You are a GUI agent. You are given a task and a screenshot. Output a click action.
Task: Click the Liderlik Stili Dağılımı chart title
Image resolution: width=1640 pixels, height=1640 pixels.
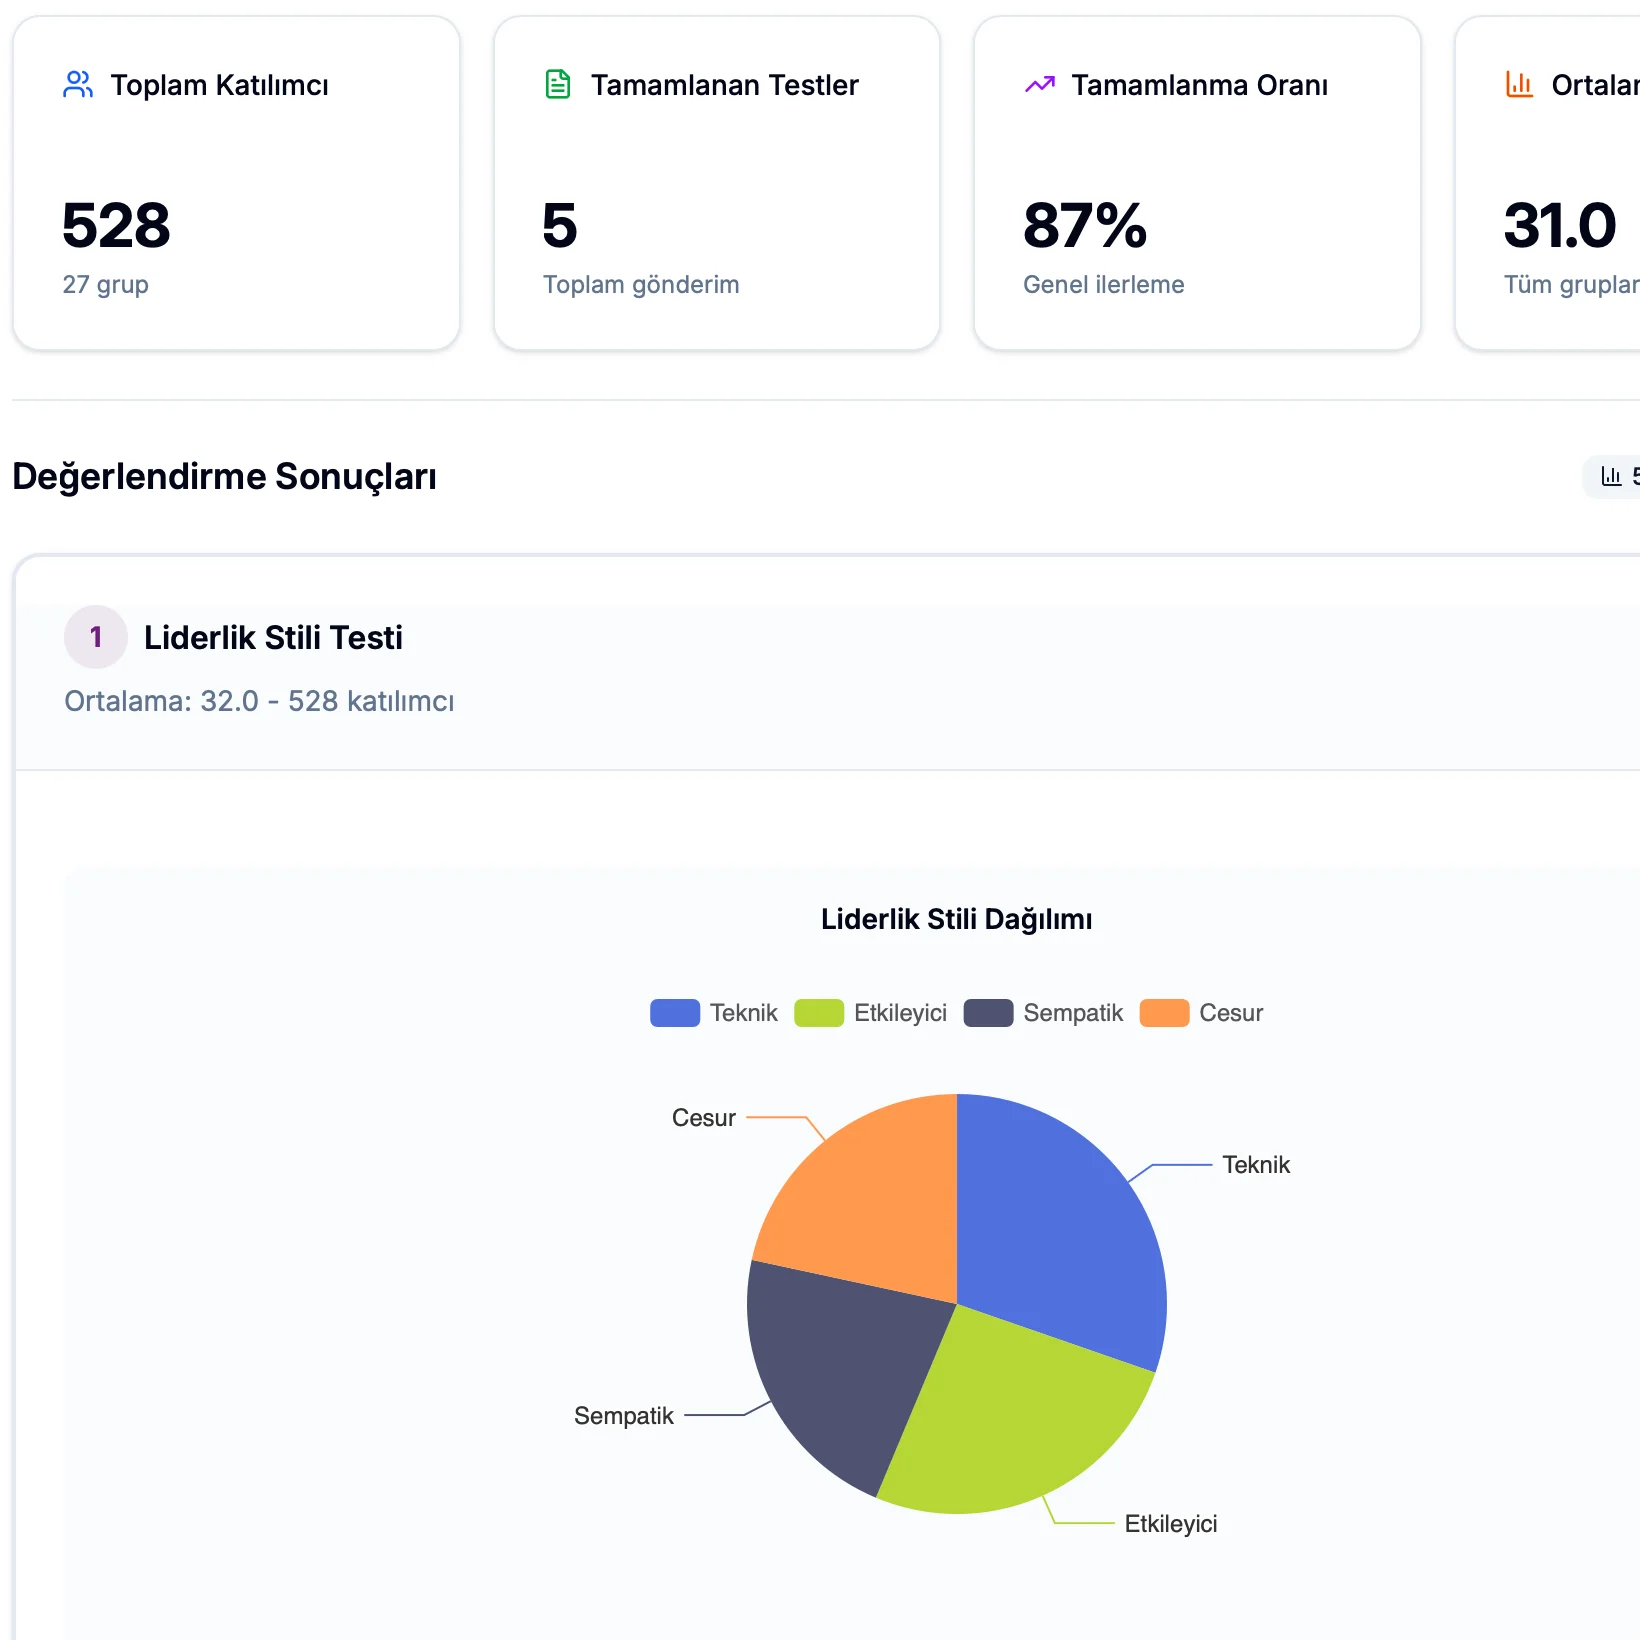[x=956, y=919]
